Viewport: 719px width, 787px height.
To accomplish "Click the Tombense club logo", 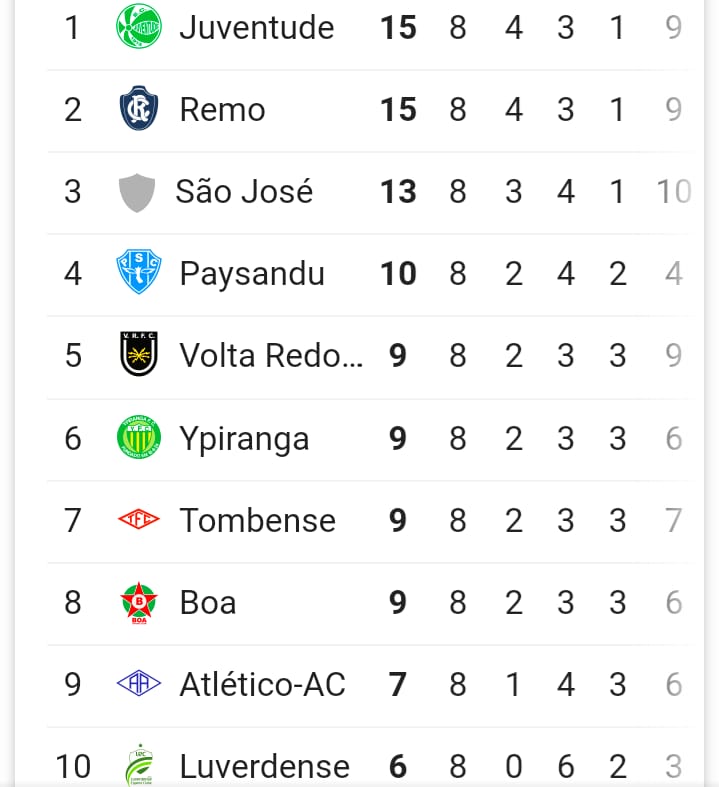I will pos(138,520).
